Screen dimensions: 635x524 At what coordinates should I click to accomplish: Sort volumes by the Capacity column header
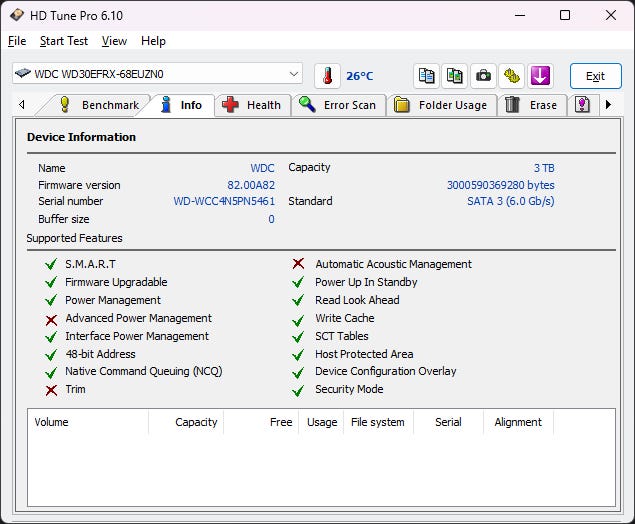pos(186,422)
